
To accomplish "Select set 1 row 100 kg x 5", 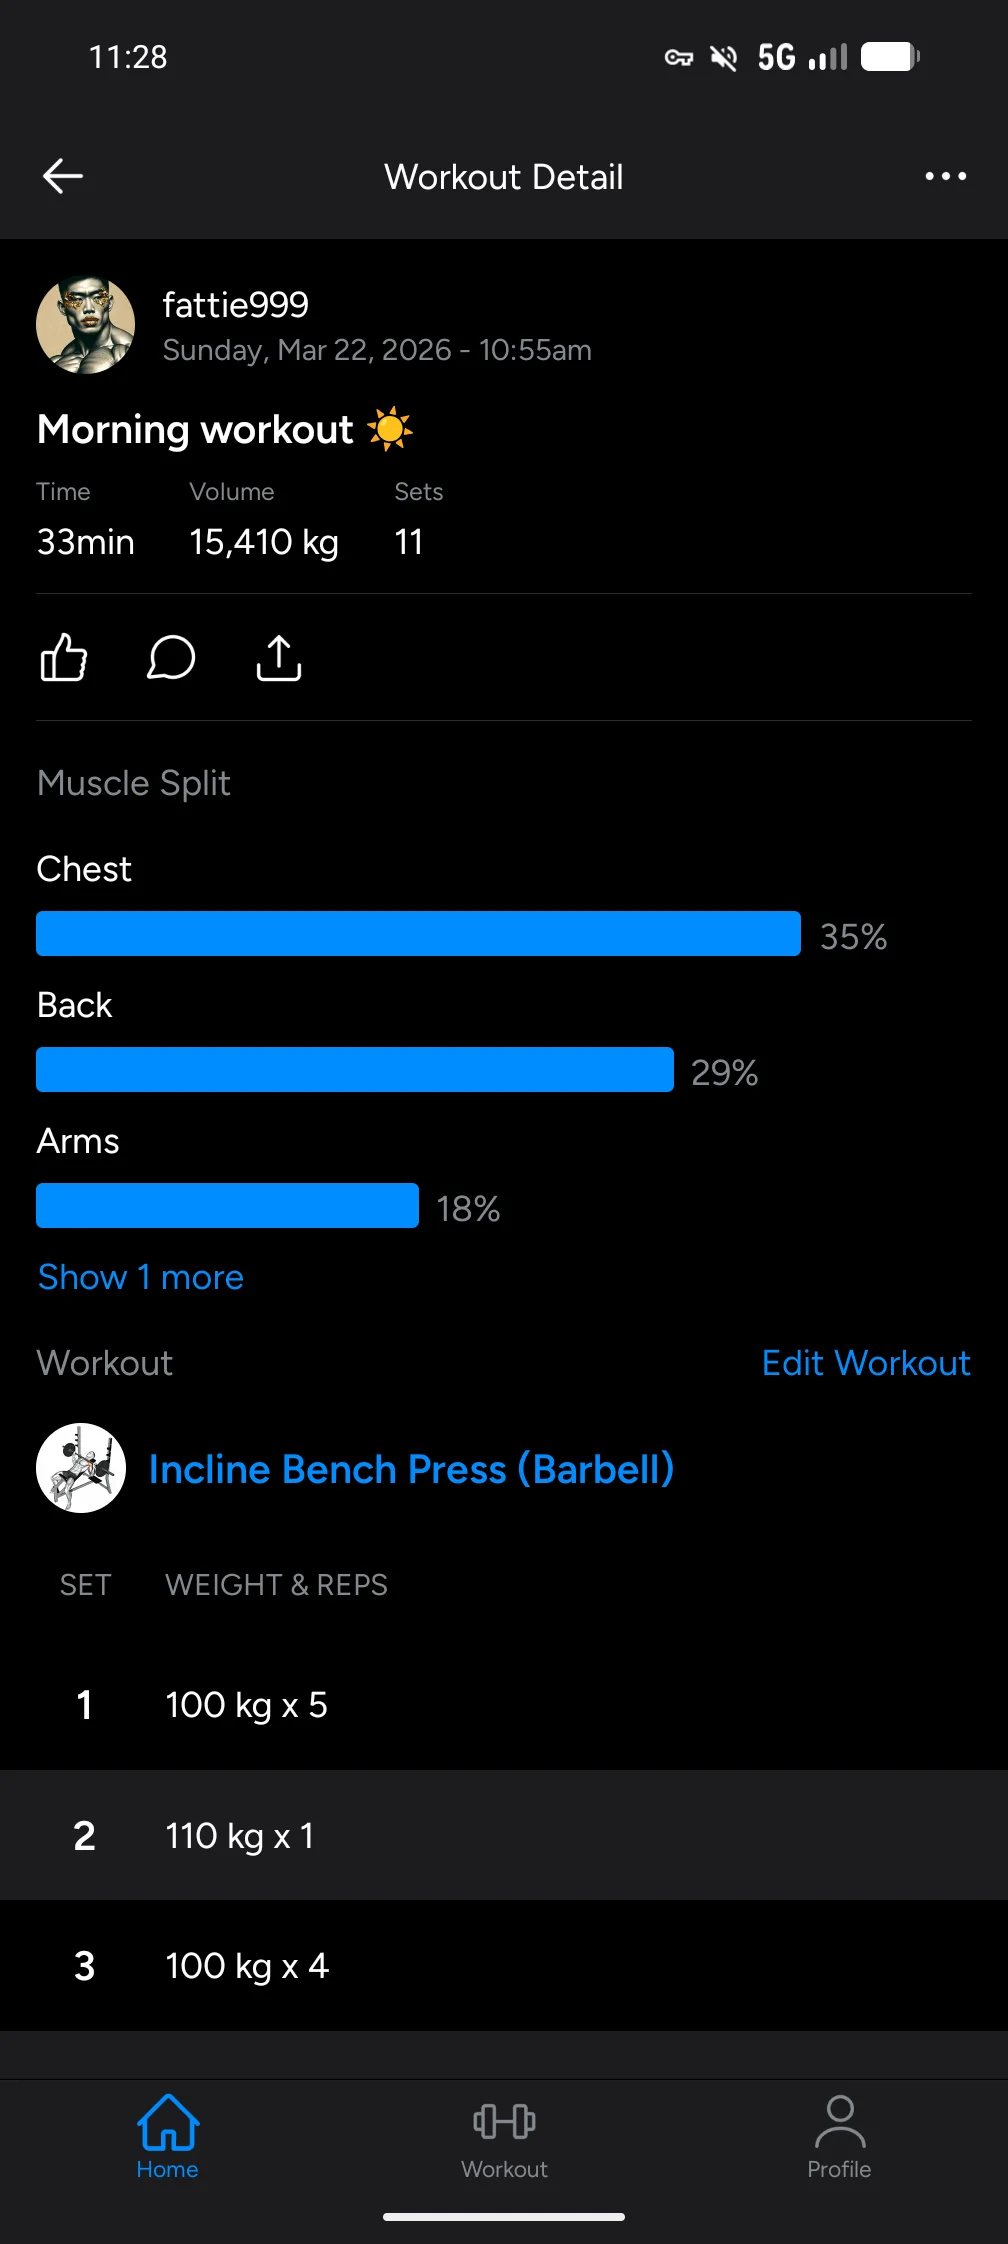I will tap(504, 1704).
